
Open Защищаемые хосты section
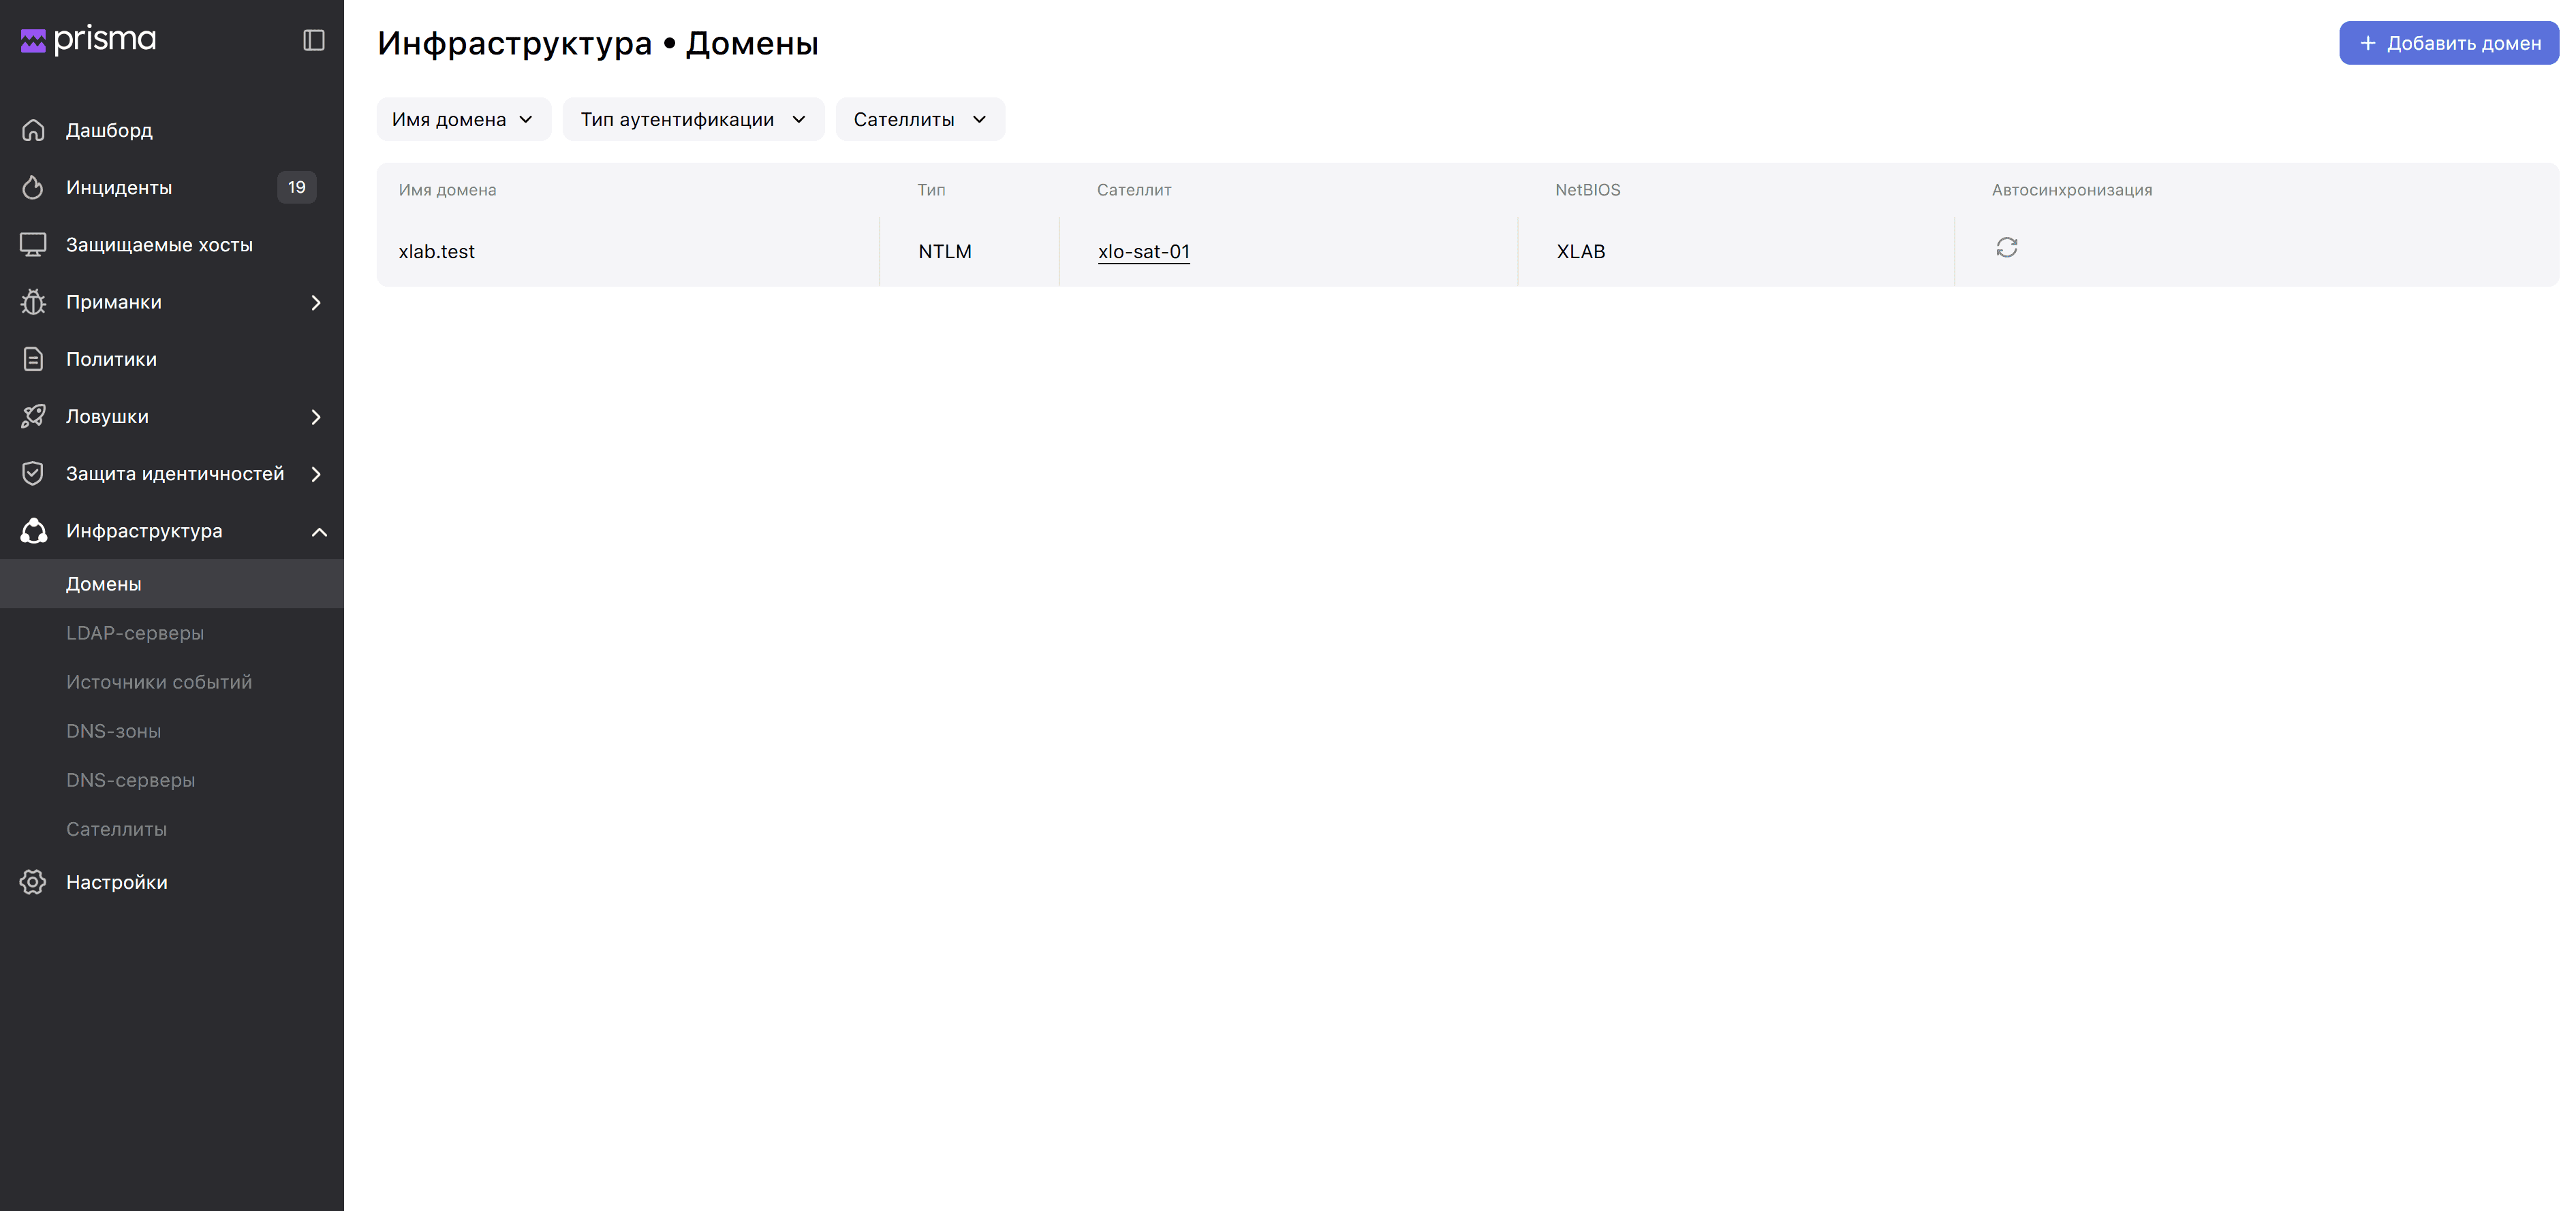point(172,245)
